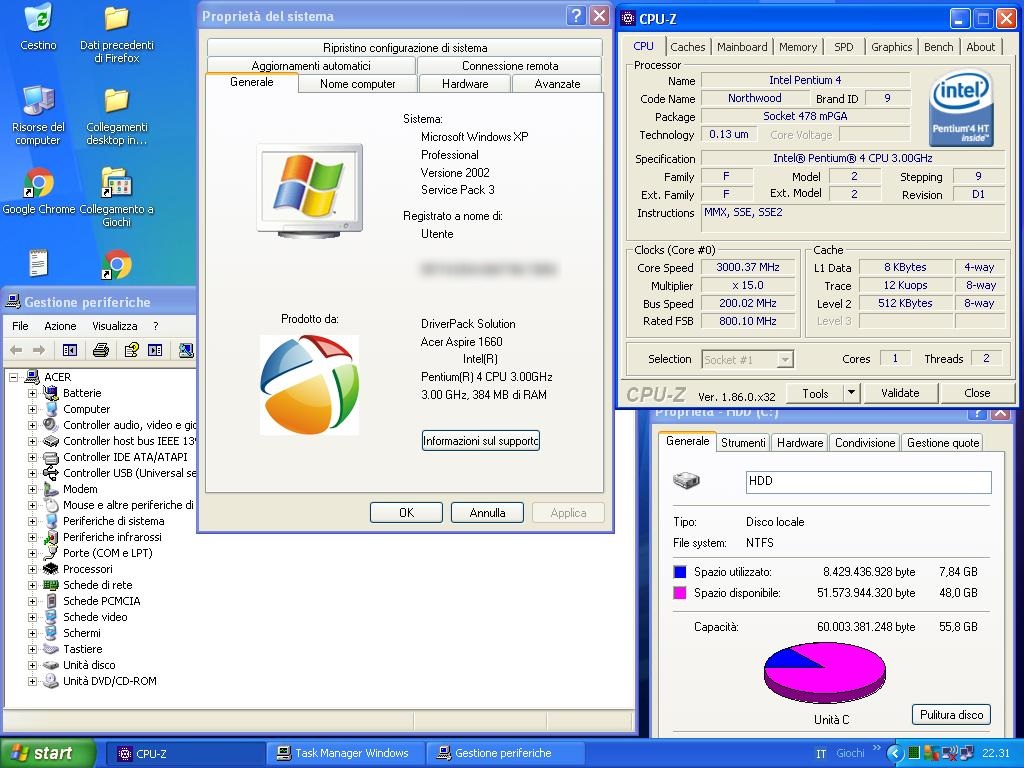
Task: Click the Close button in CPU-Z
Action: pyautogui.click(x=977, y=393)
